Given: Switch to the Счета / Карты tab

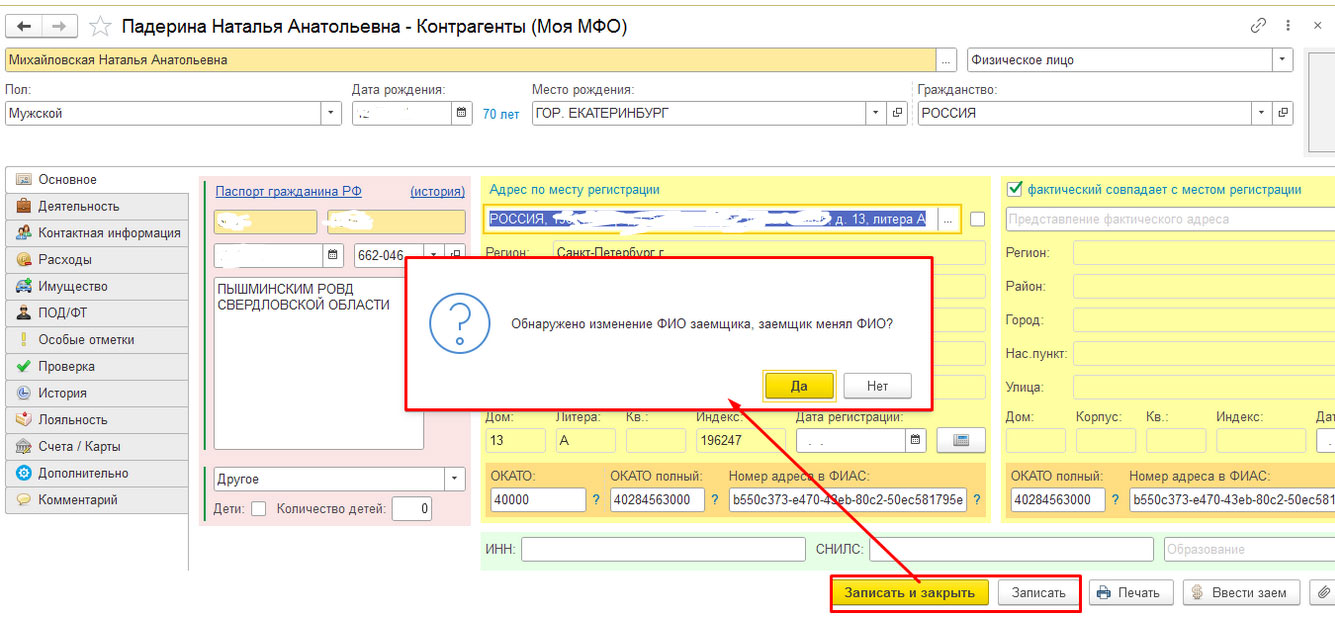Looking at the screenshot, I should click(96, 446).
